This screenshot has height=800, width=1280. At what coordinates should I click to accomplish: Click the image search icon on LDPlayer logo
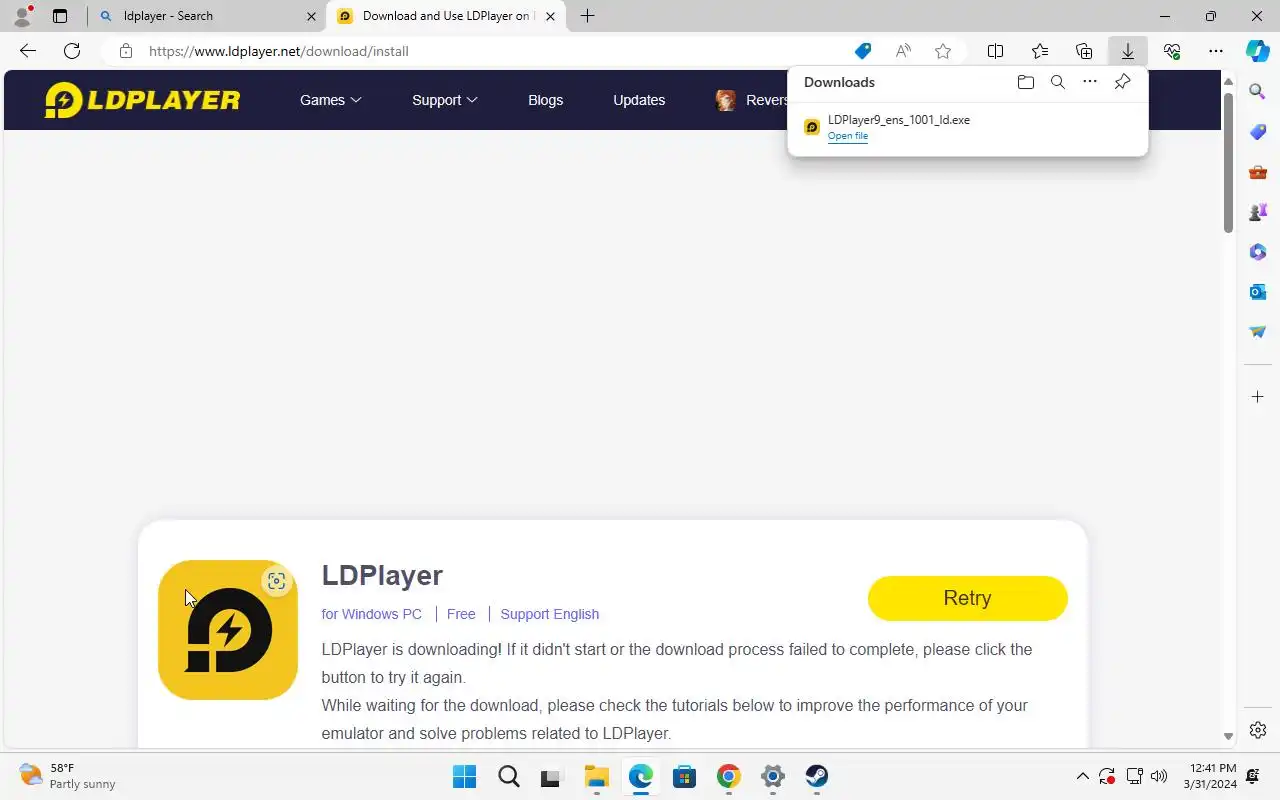(x=277, y=581)
